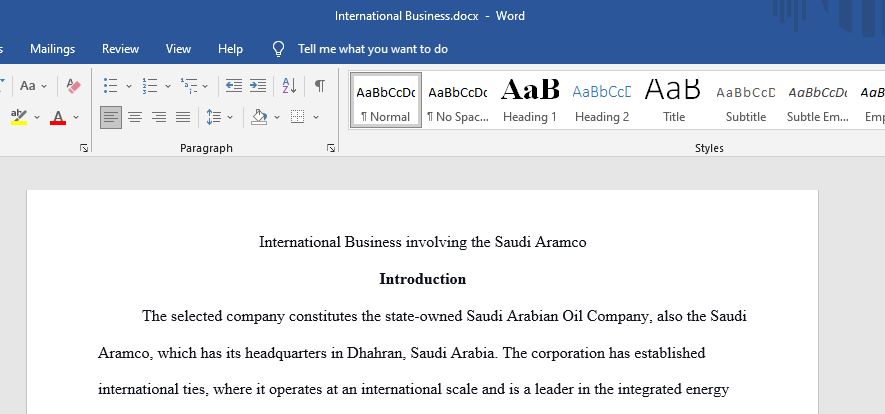Click the Tell me what you want to do box
Screen dimensions: 885x414
[373, 49]
